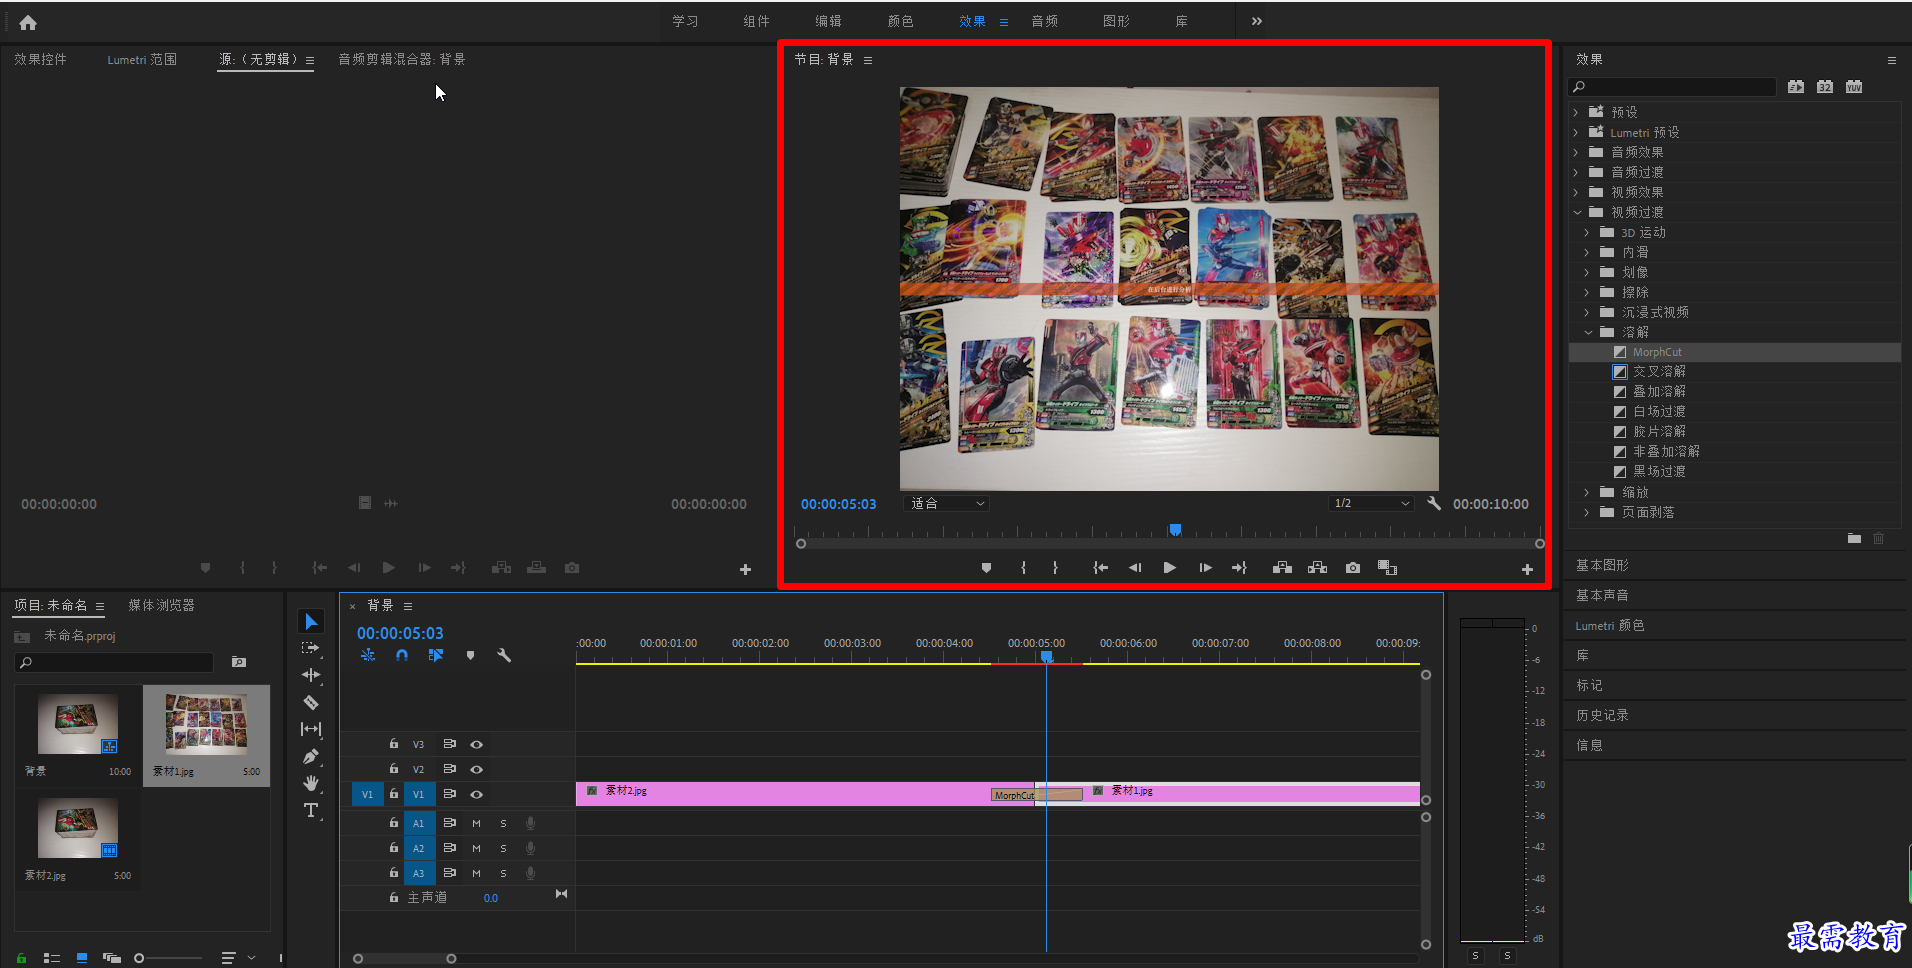
Task: Add marker in program monitor
Action: pyautogui.click(x=986, y=568)
